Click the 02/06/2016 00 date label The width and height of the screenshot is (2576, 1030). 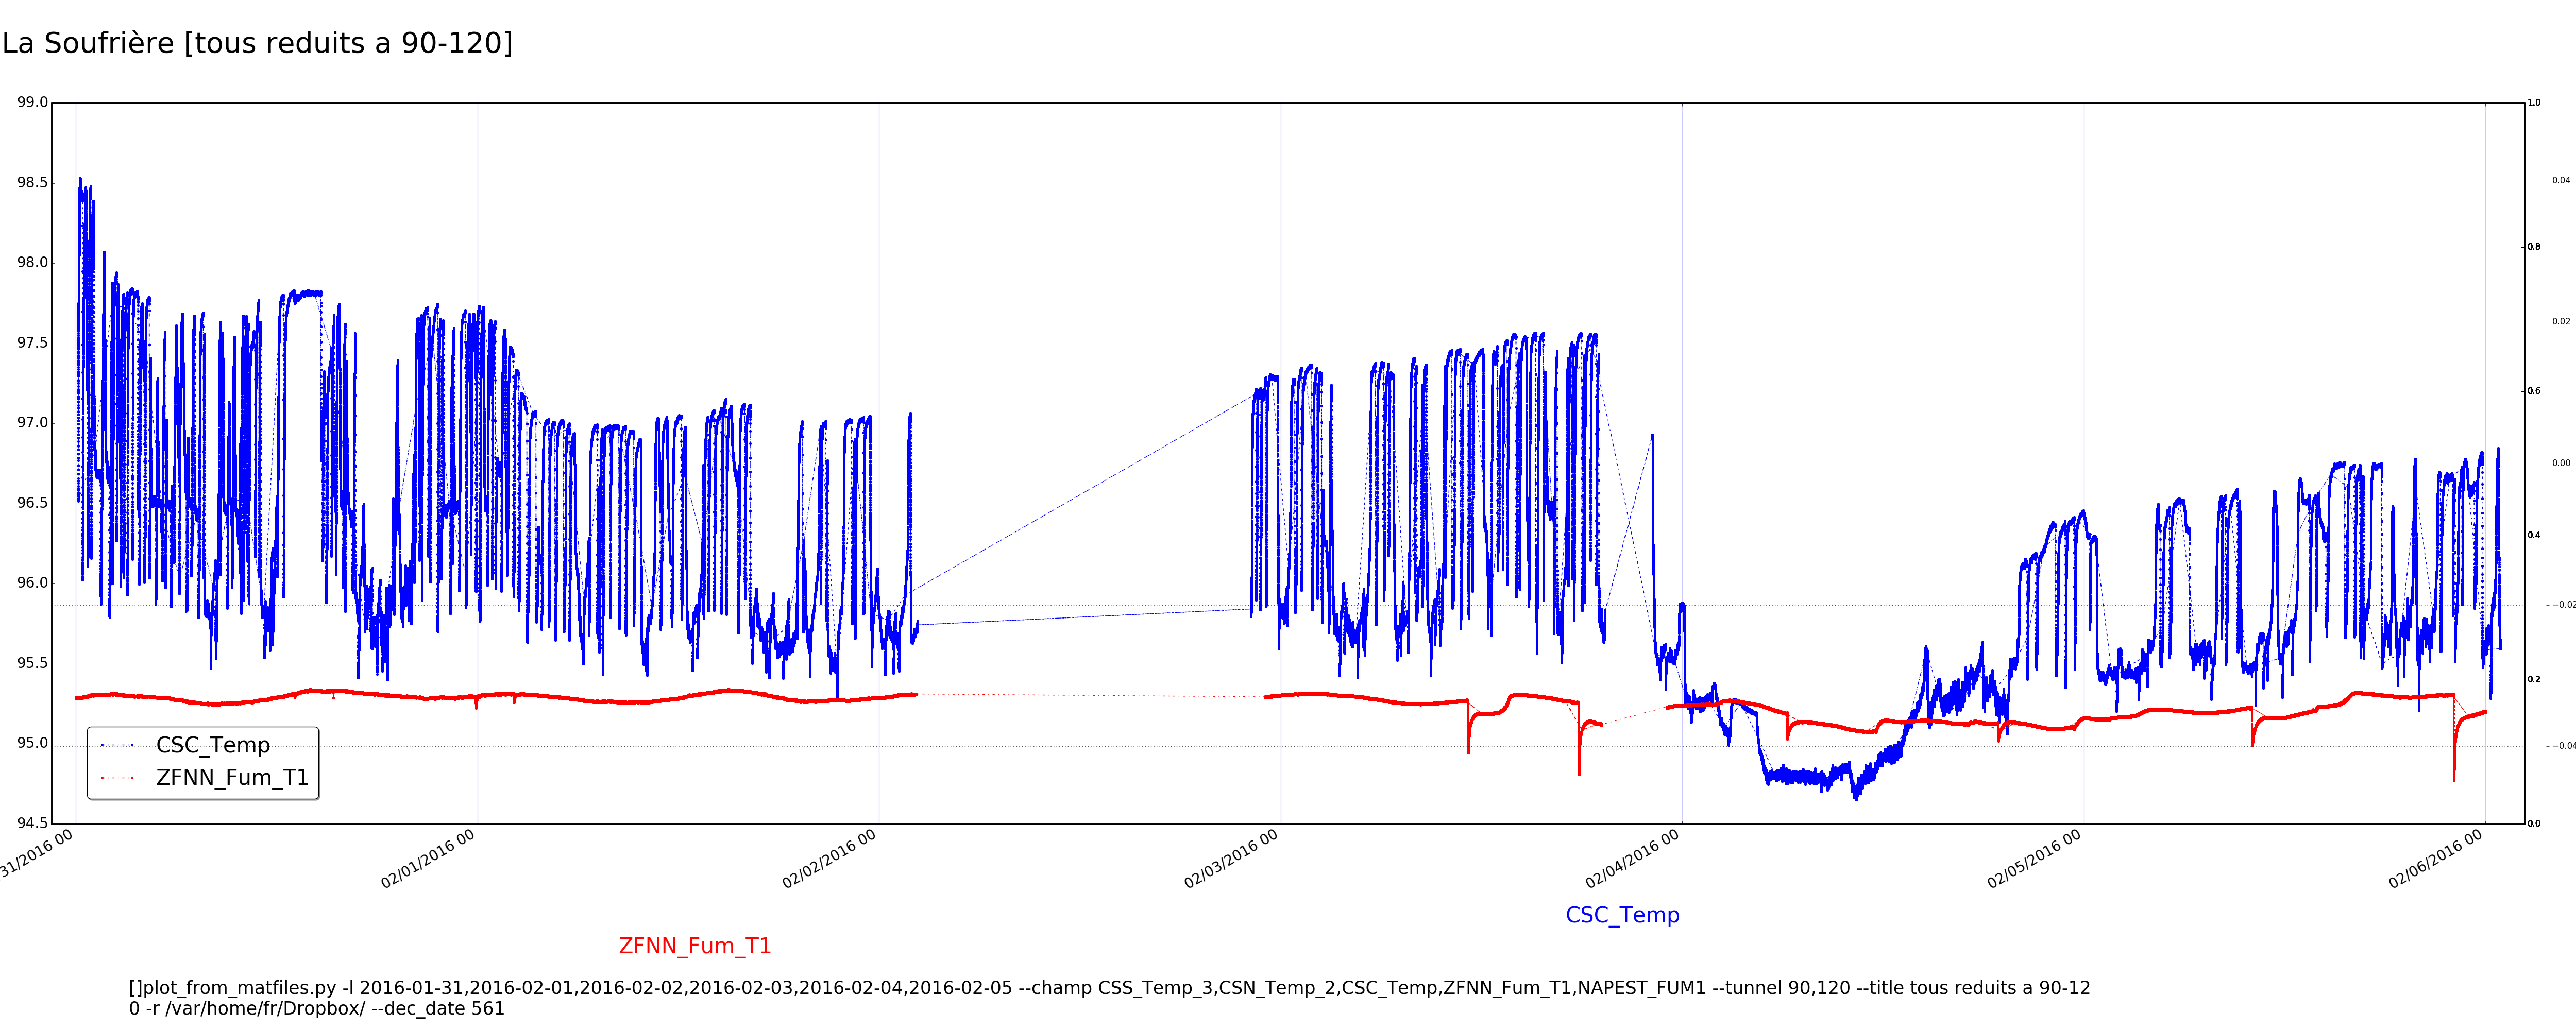click(x=2436, y=859)
